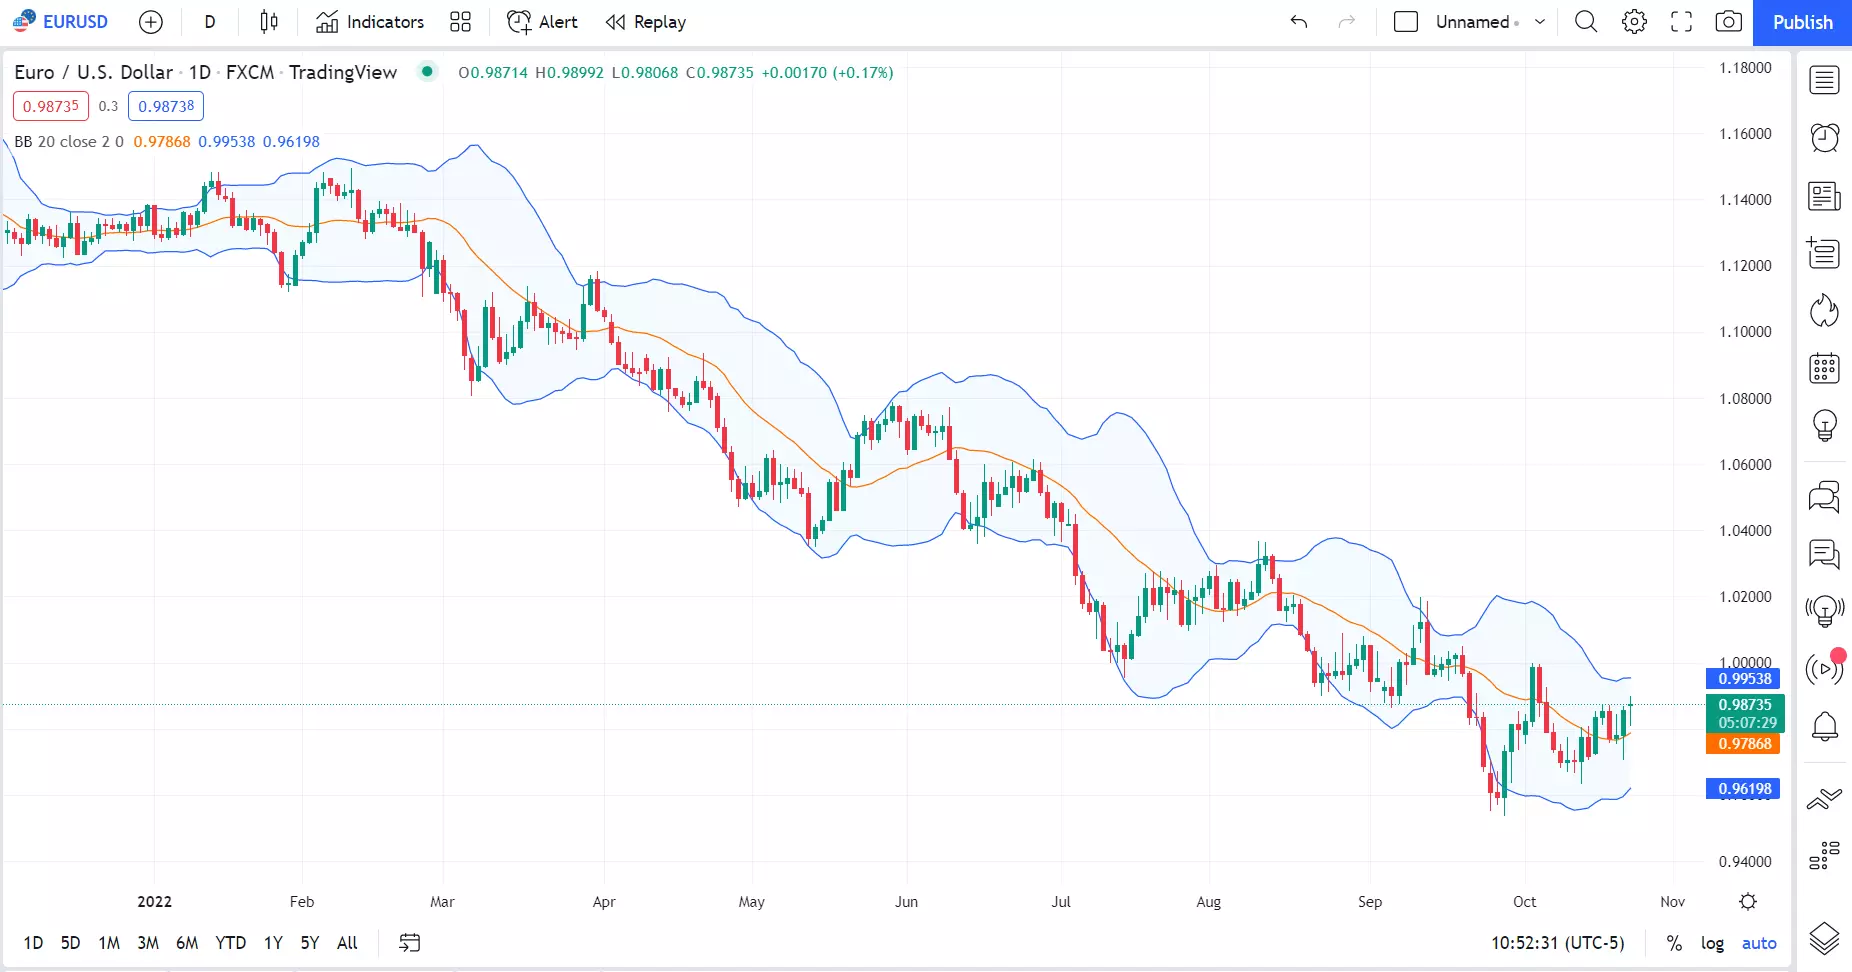Open the Calendar panel icon
This screenshot has width=1852, height=972.
(x=1824, y=368)
